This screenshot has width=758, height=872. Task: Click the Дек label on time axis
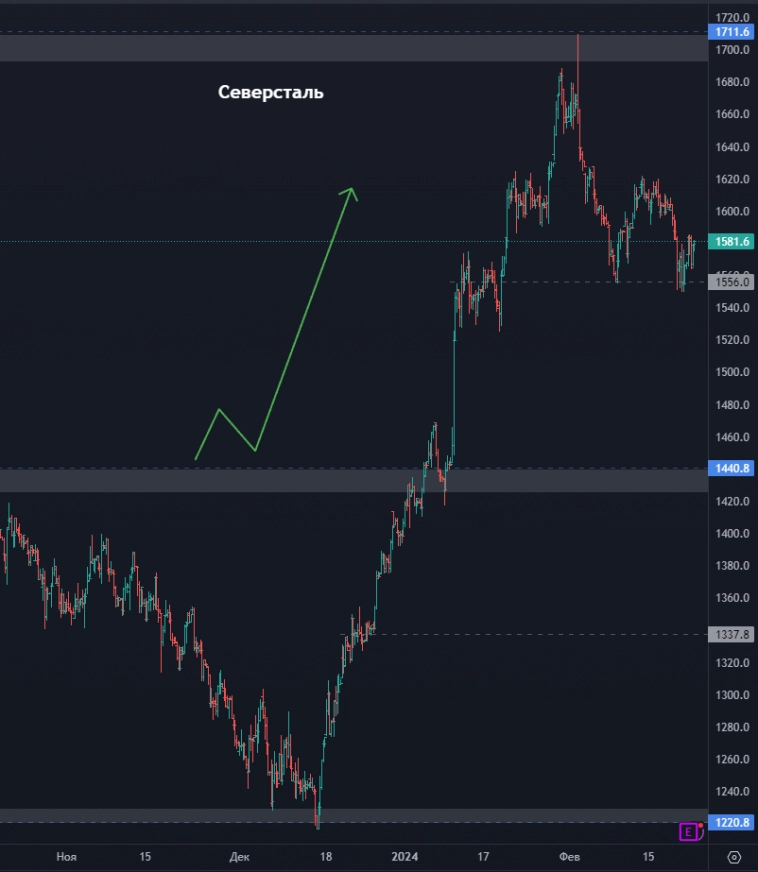tap(239, 857)
